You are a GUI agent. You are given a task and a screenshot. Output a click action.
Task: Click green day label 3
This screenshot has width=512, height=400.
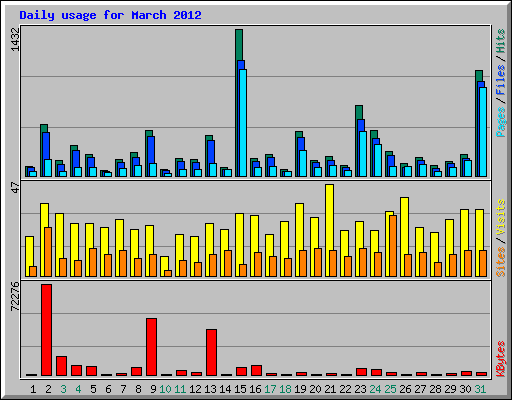tap(63, 389)
